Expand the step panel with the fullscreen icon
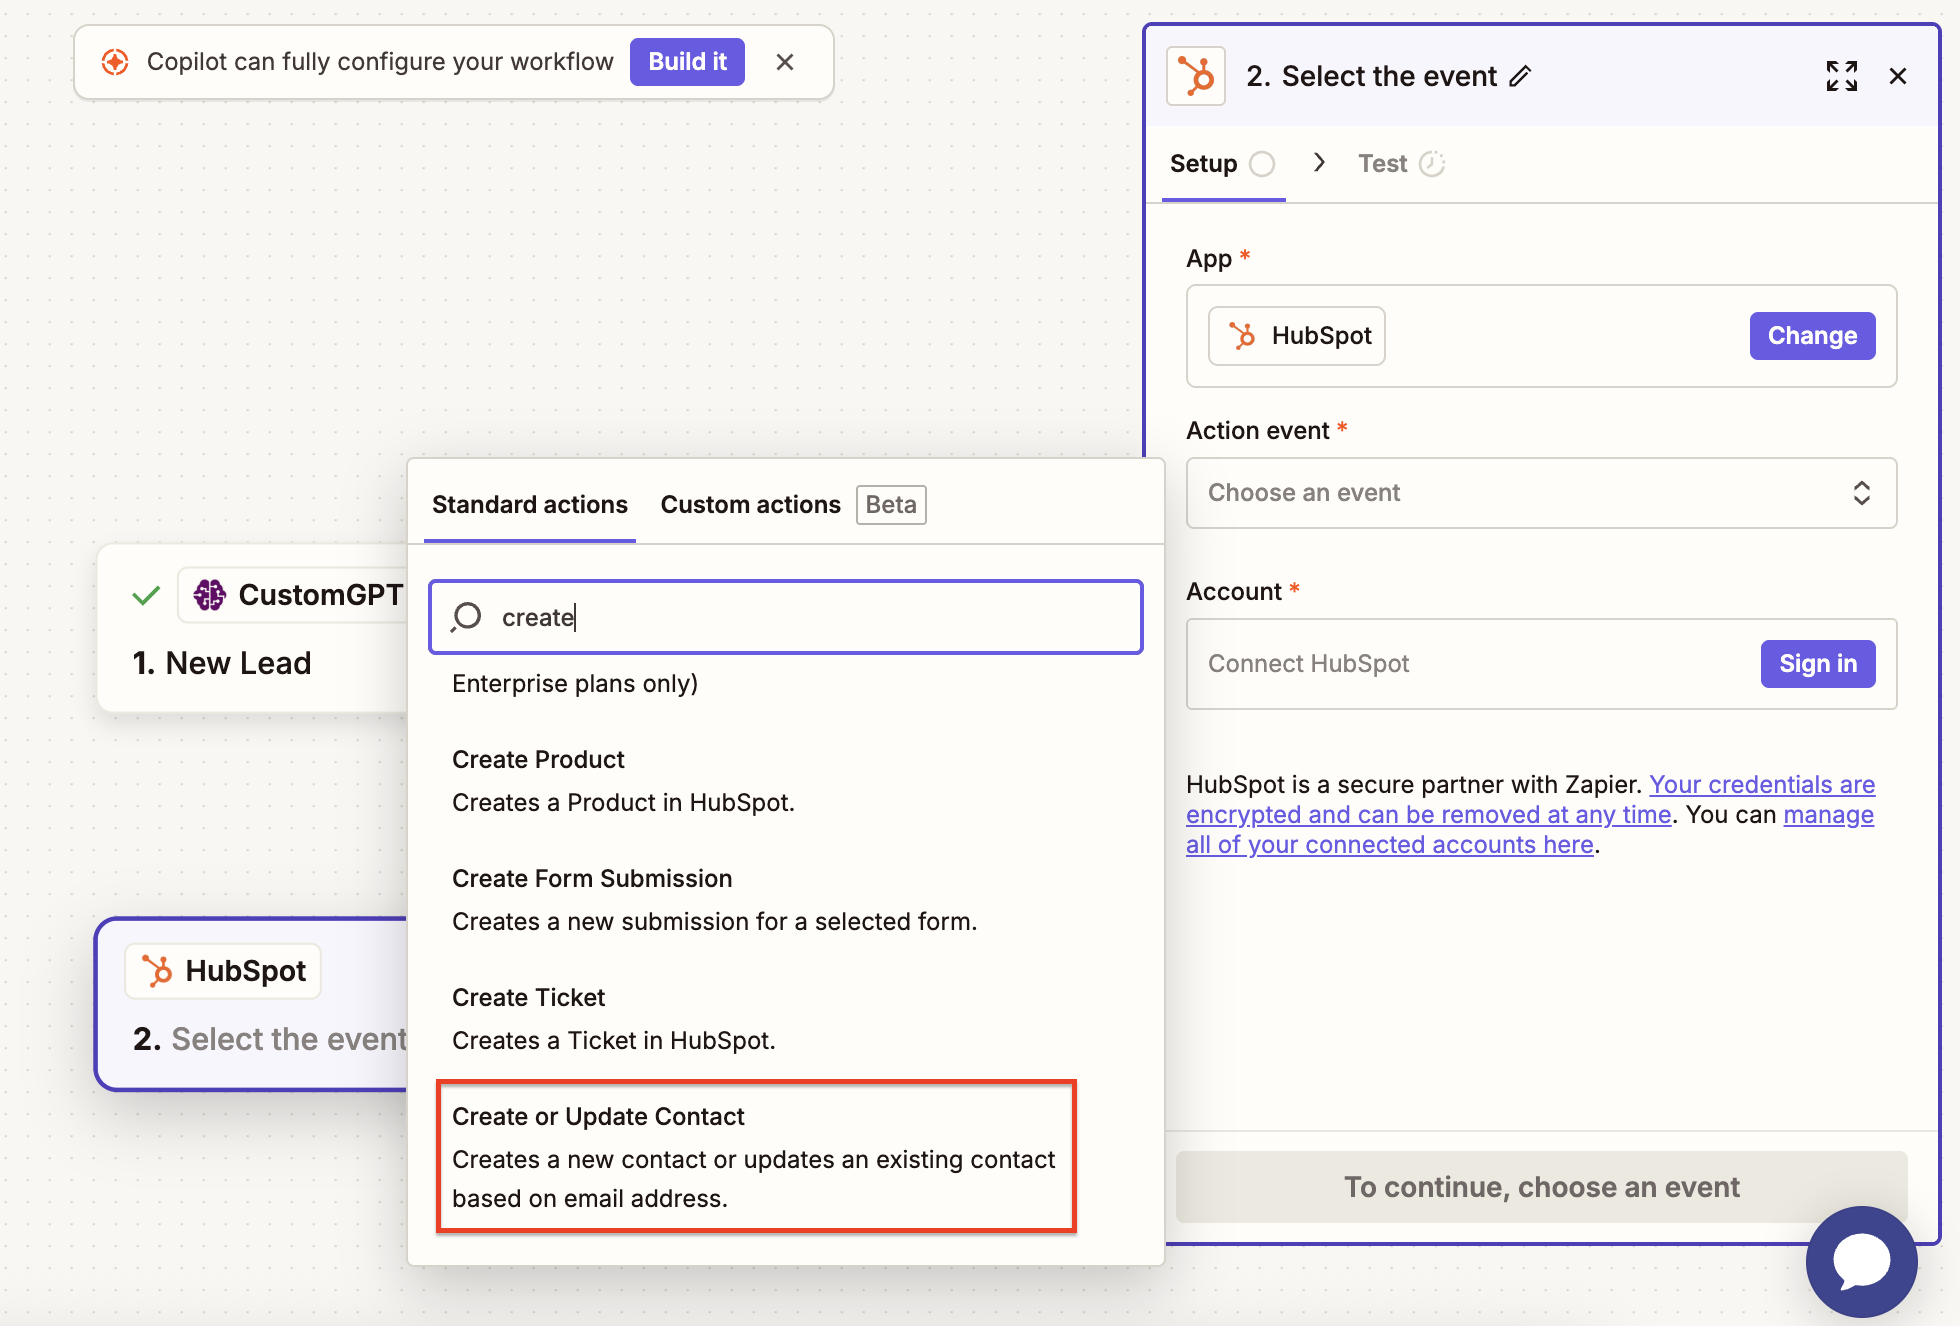Image resolution: width=1960 pixels, height=1326 pixels. coord(1841,76)
